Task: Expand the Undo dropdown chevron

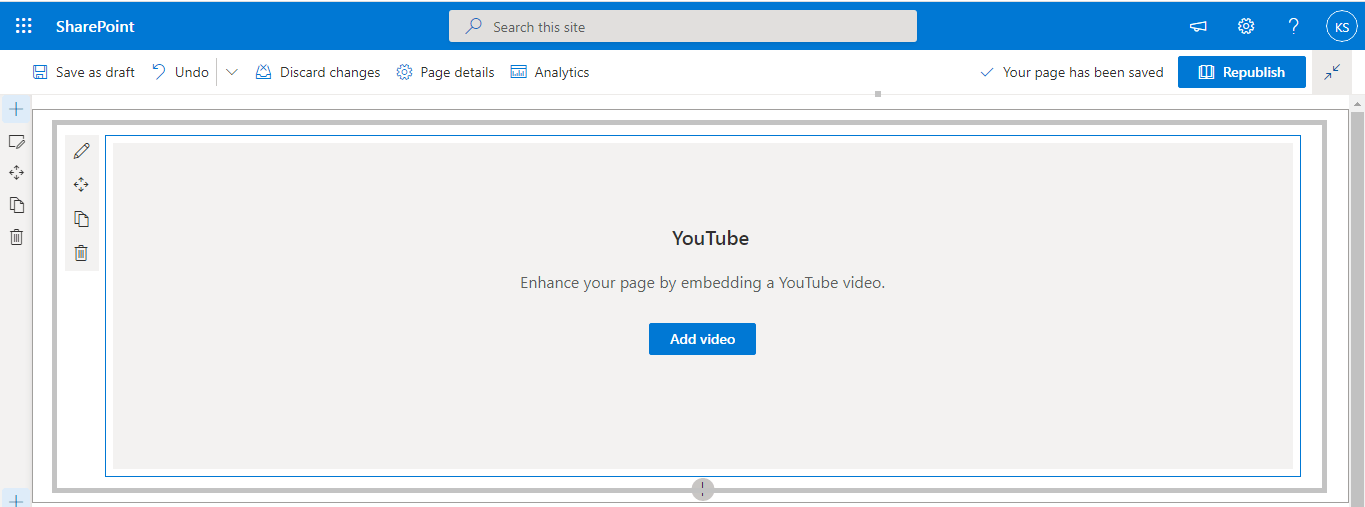Action: click(232, 72)
